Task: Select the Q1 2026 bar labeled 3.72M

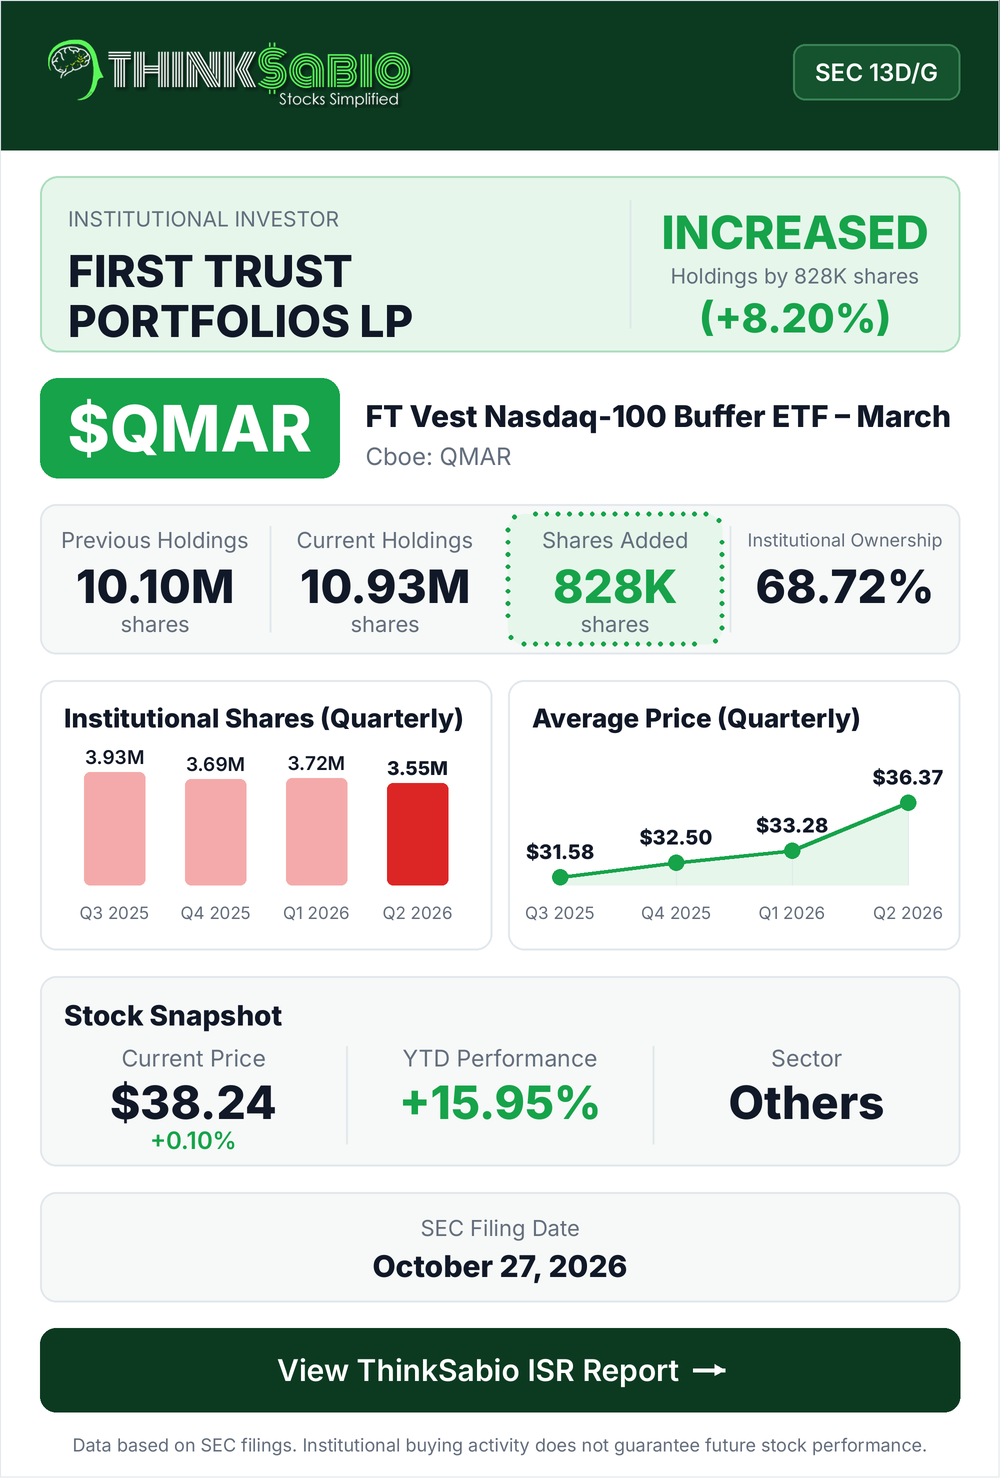Action: tap(316, 832)
